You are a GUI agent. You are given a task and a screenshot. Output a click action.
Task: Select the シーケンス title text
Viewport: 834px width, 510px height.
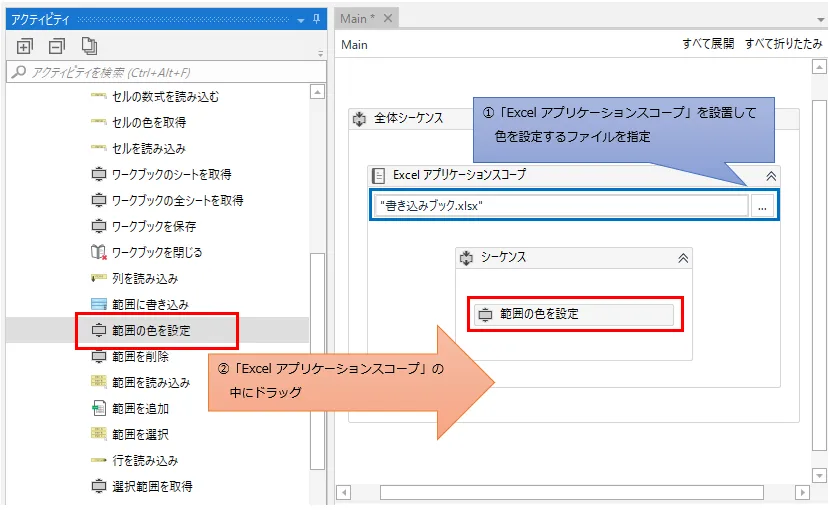(503, 257)
